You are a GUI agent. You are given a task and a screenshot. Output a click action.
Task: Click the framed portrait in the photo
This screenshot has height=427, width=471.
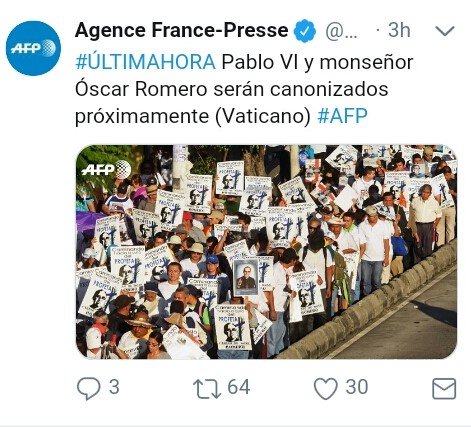[x=246, y=277]
